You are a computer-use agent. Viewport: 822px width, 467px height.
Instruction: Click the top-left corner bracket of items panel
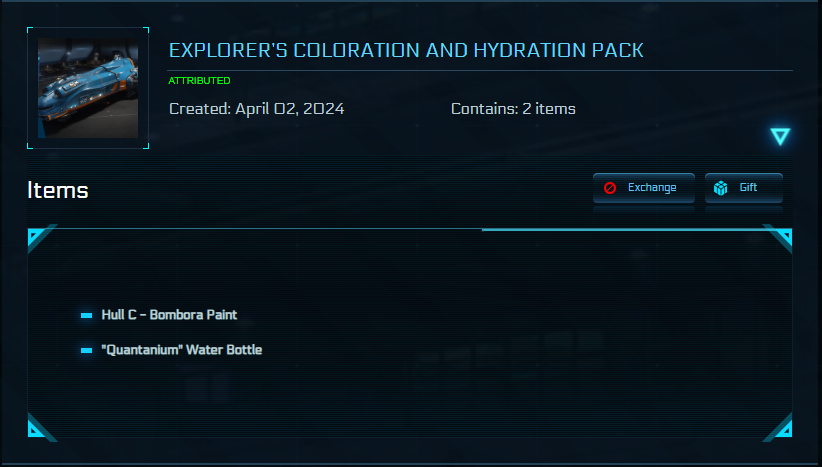(x=37, y=238)
